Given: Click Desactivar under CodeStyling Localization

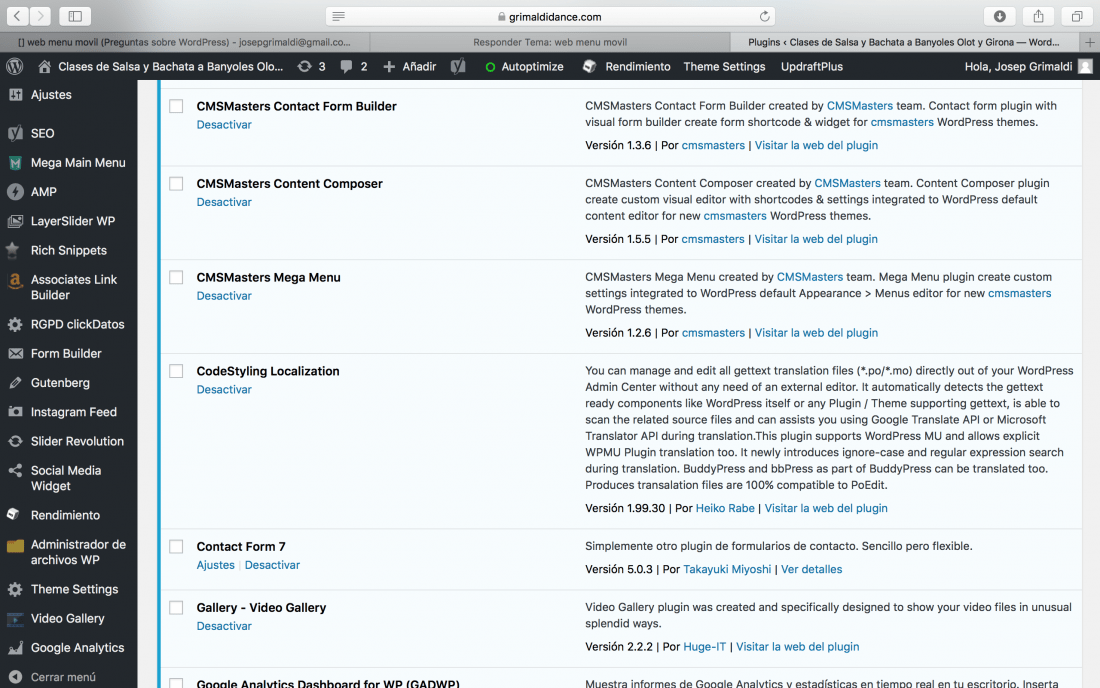Looking at the screenshot, I should (x=224, y=389).
